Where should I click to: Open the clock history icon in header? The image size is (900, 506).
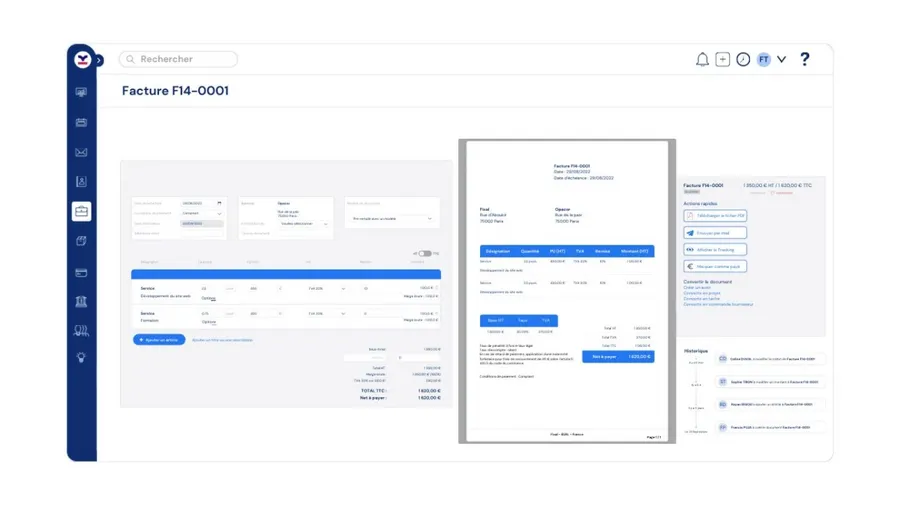click(743, 60)
